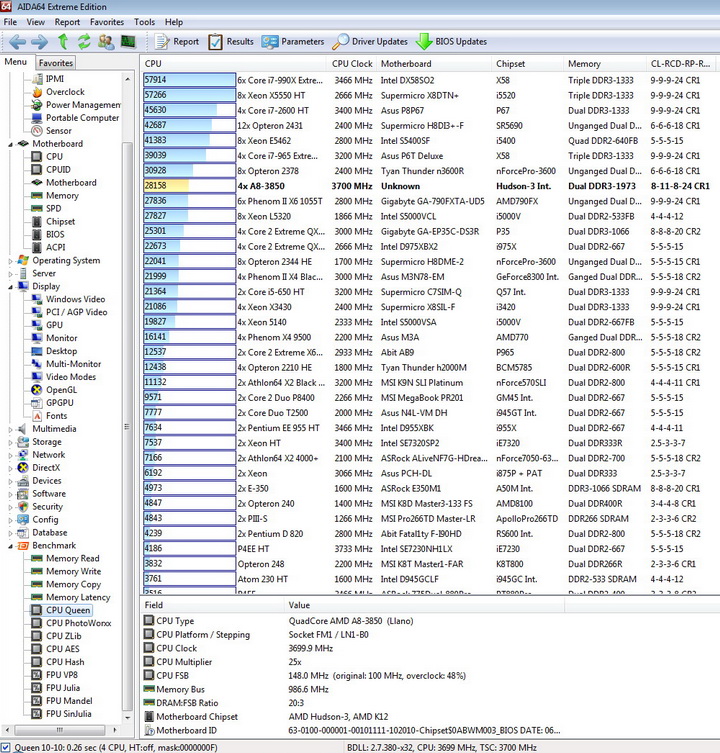Launch BIOS Updates download
Image resolution: width=720 pixels, height=753 pixels.
pos(452,42)
